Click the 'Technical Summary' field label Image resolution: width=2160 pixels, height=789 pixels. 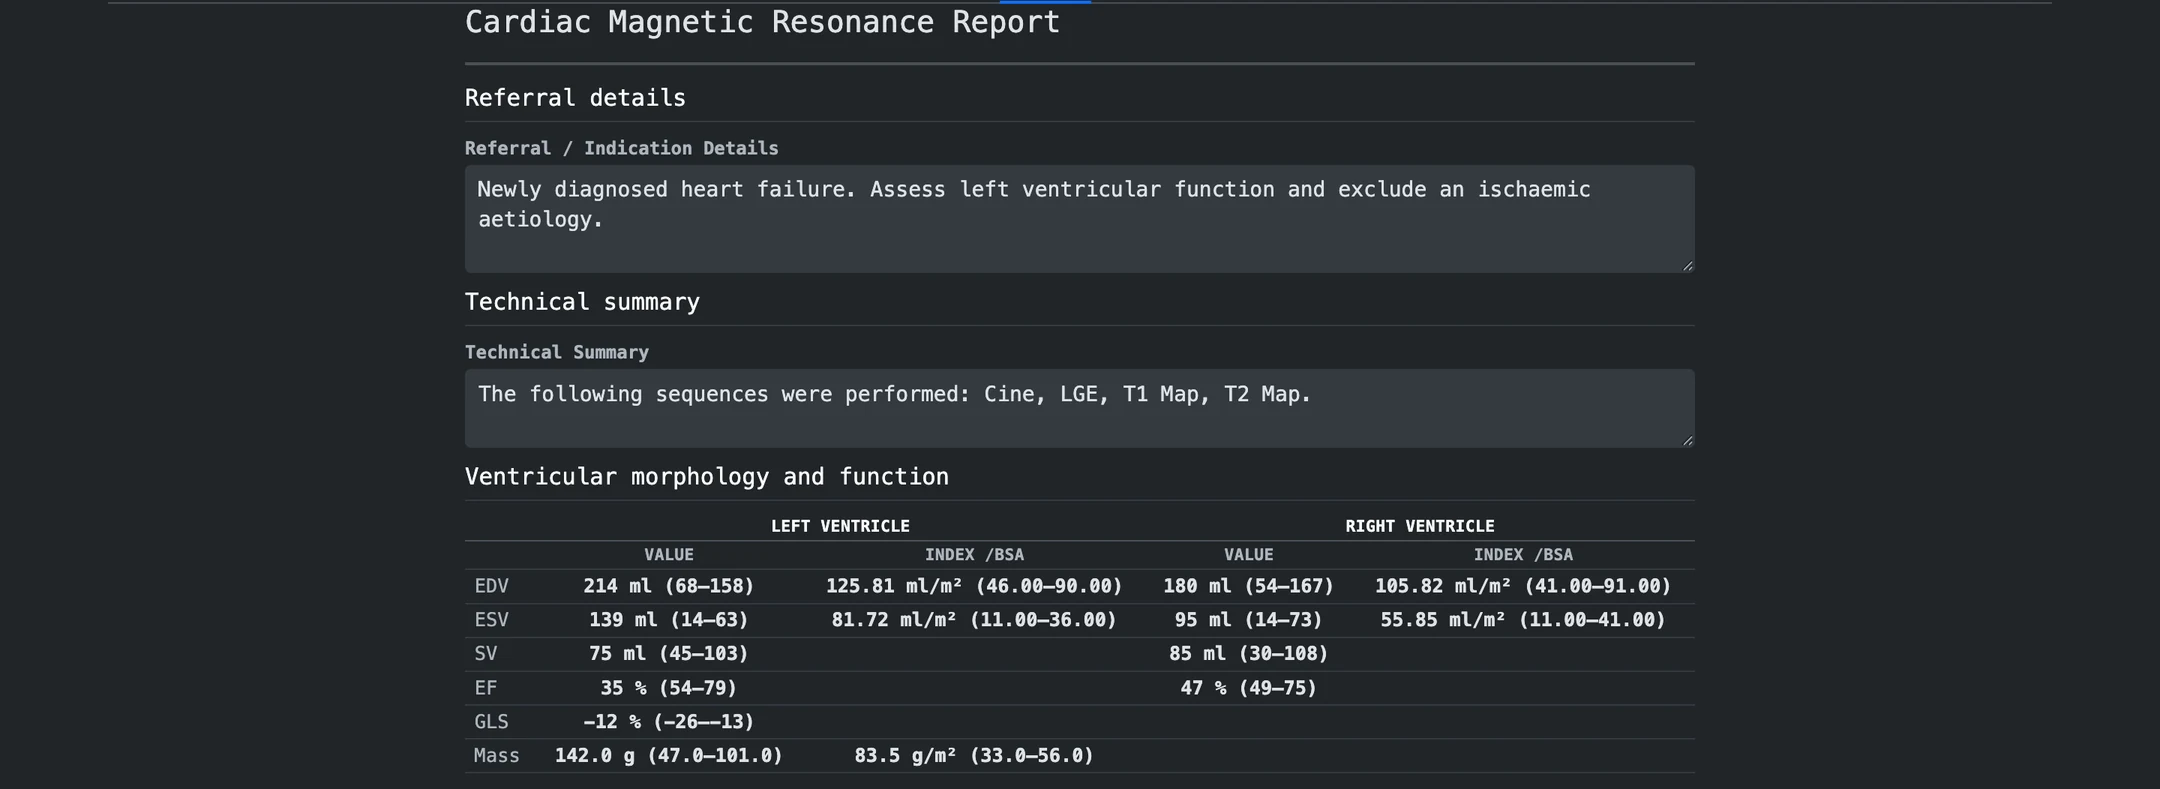click(557, 352)
